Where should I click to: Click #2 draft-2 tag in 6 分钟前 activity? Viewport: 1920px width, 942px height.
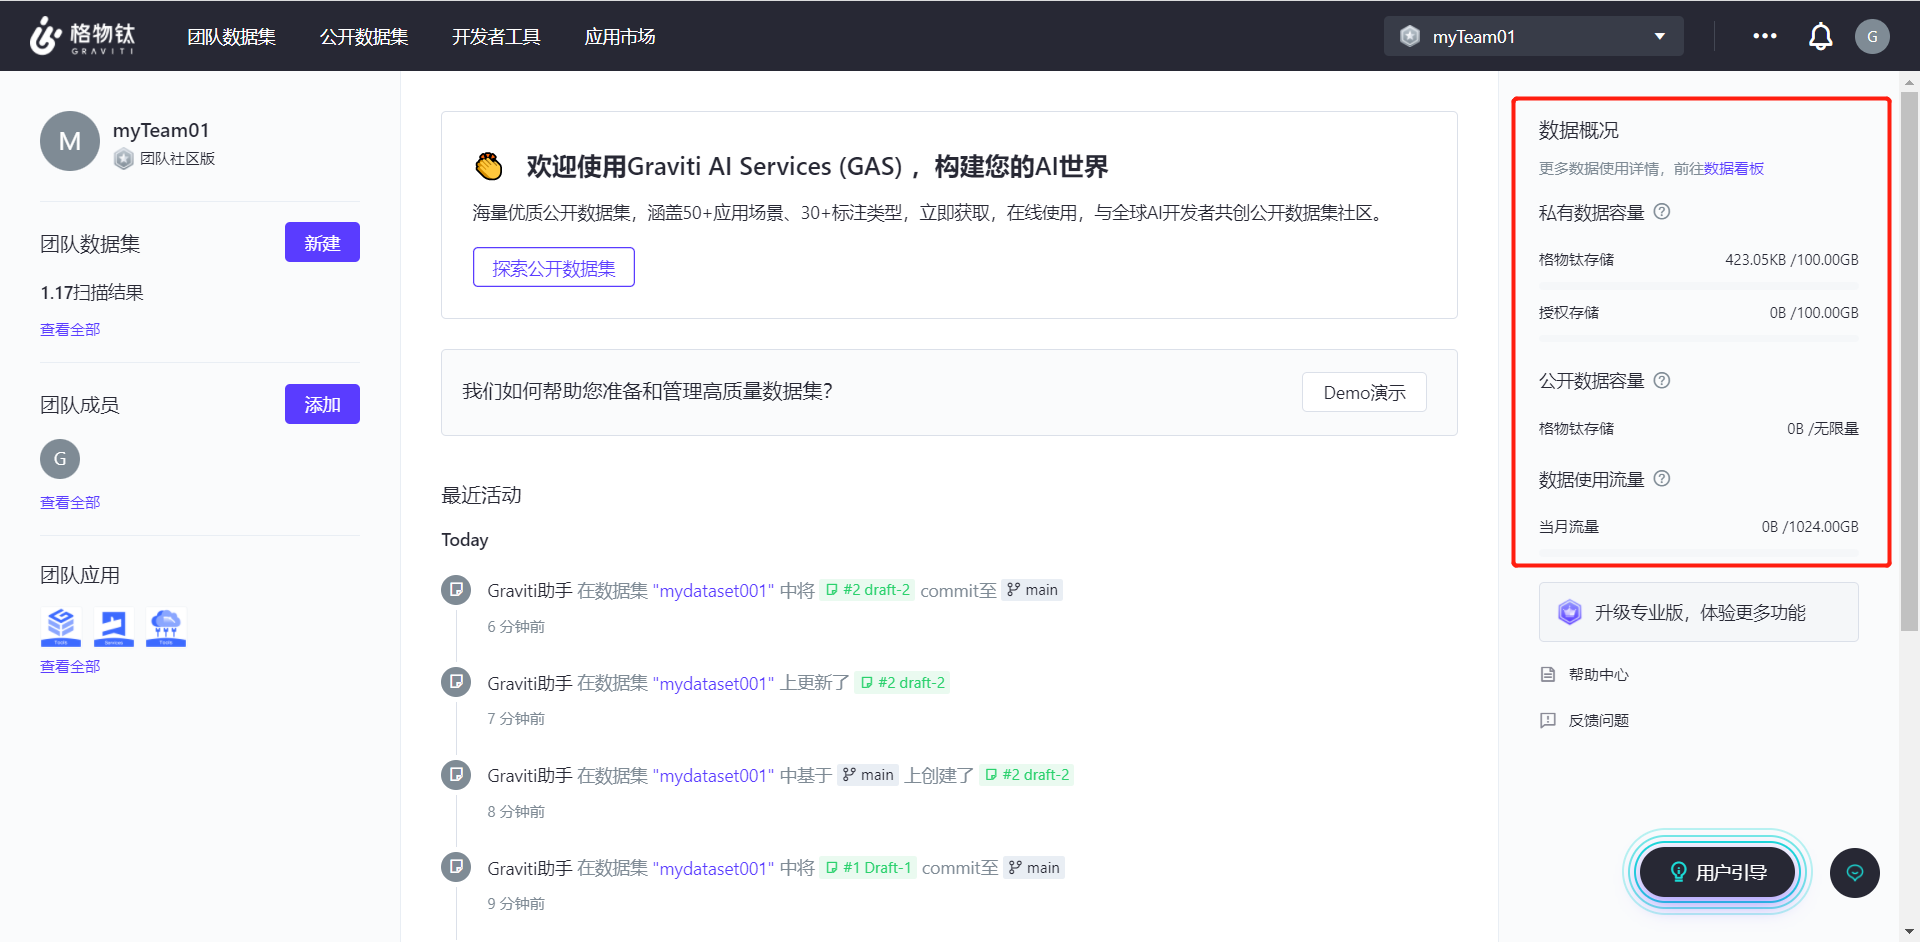pyautogui.click(x=867, y=590)
